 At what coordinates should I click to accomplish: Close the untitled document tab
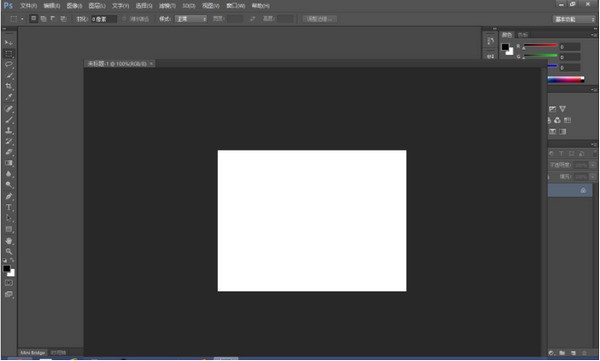[x=151, y=64]
